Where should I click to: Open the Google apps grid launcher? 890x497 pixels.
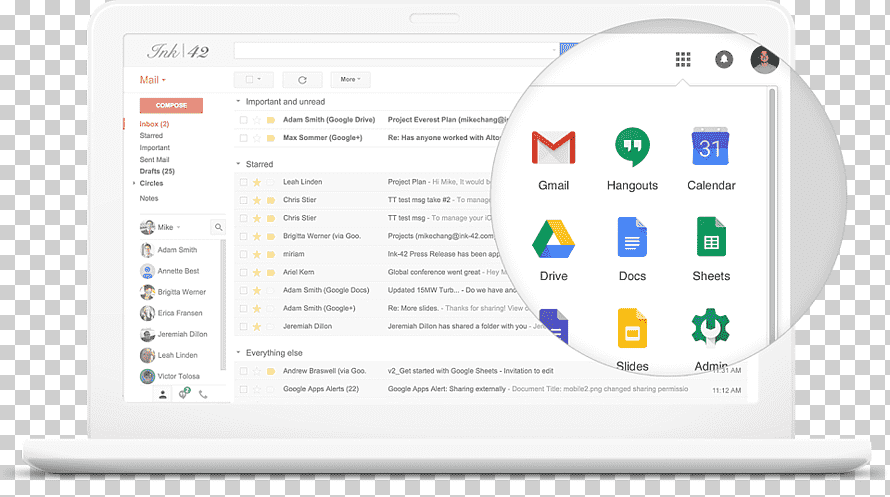coord(683,59)
